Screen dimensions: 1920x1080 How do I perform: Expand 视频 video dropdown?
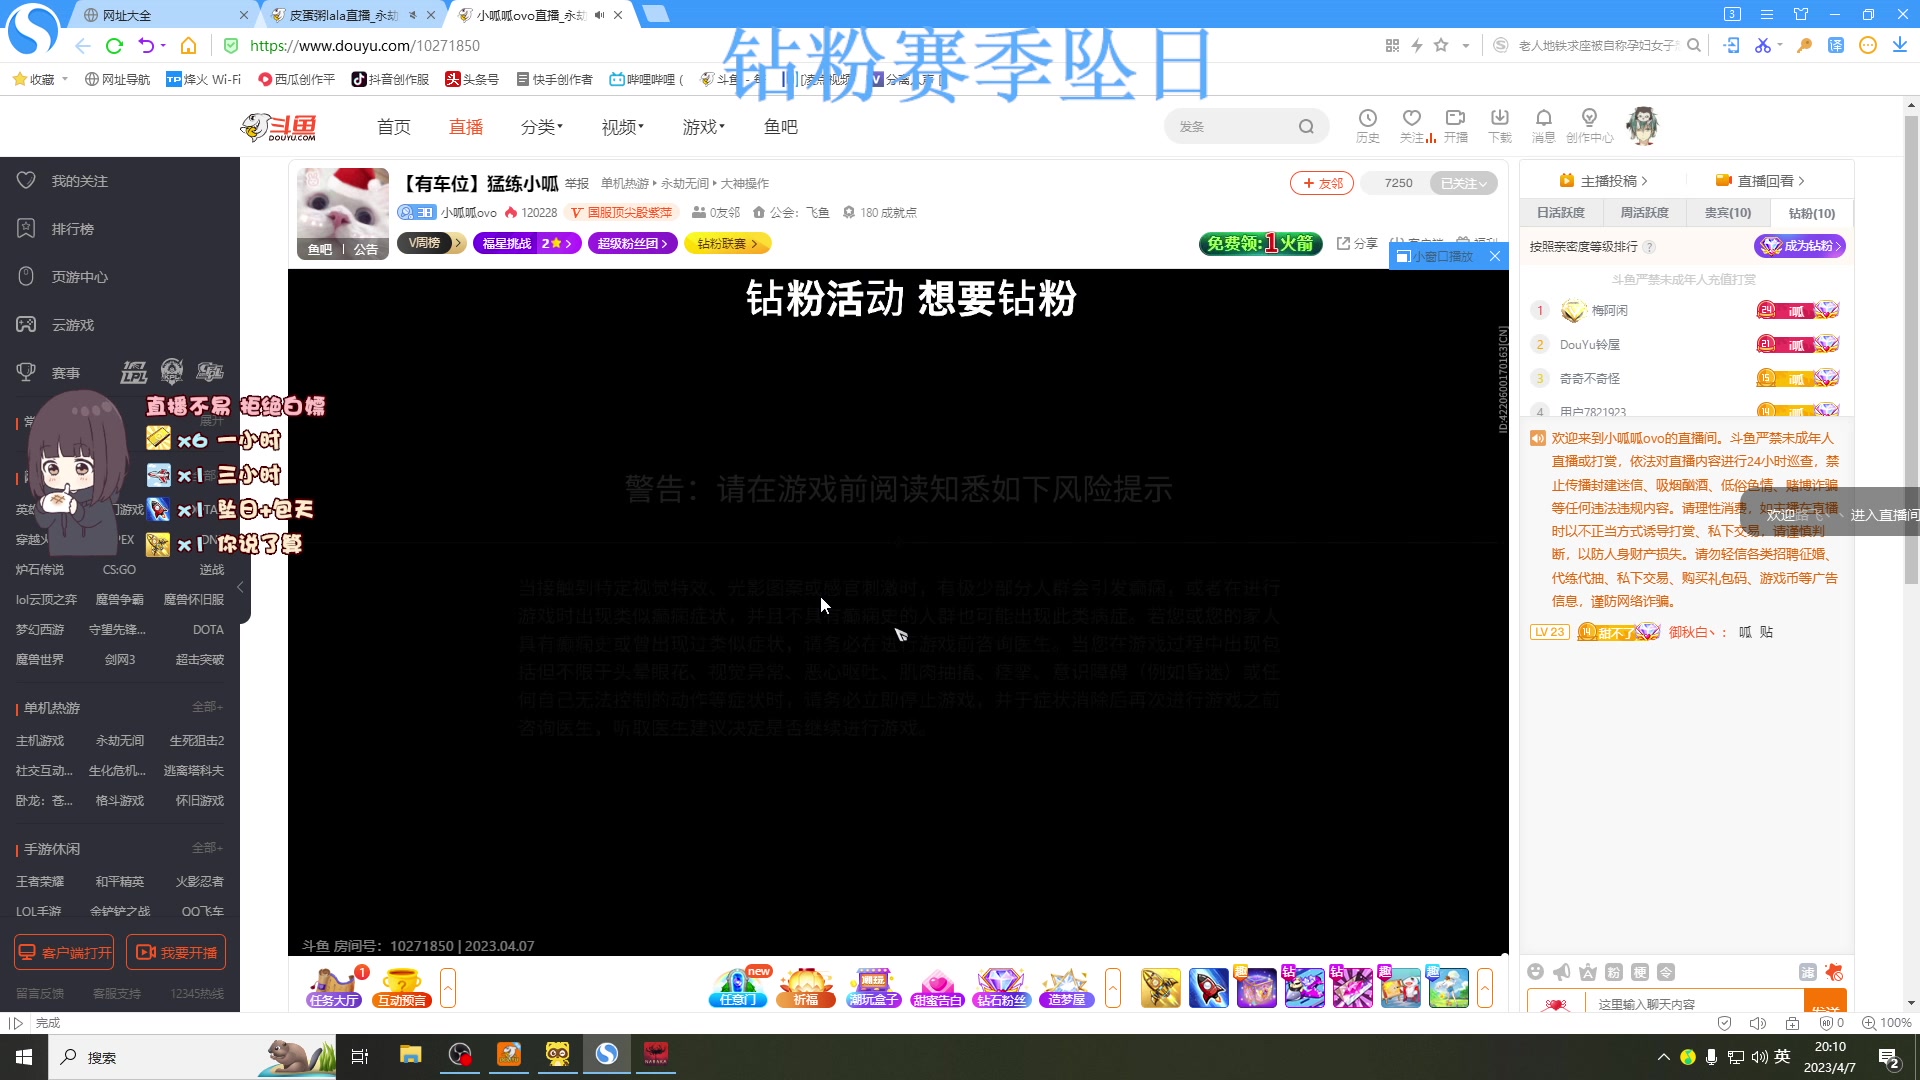click(623, 127)
